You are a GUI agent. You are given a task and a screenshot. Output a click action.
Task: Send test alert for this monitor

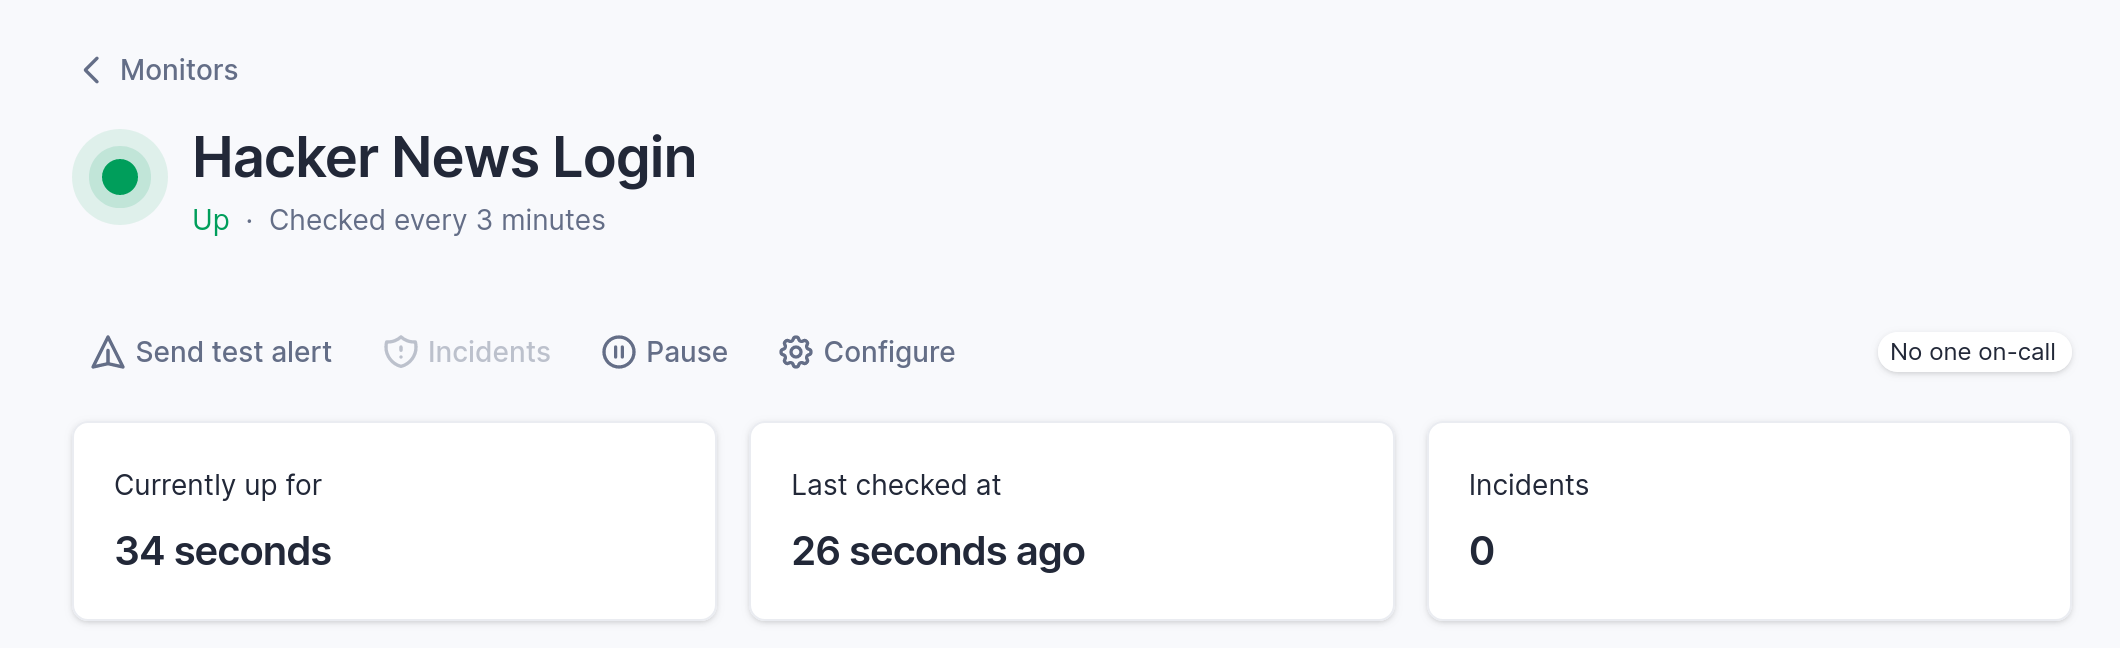(x=211, y=352)
